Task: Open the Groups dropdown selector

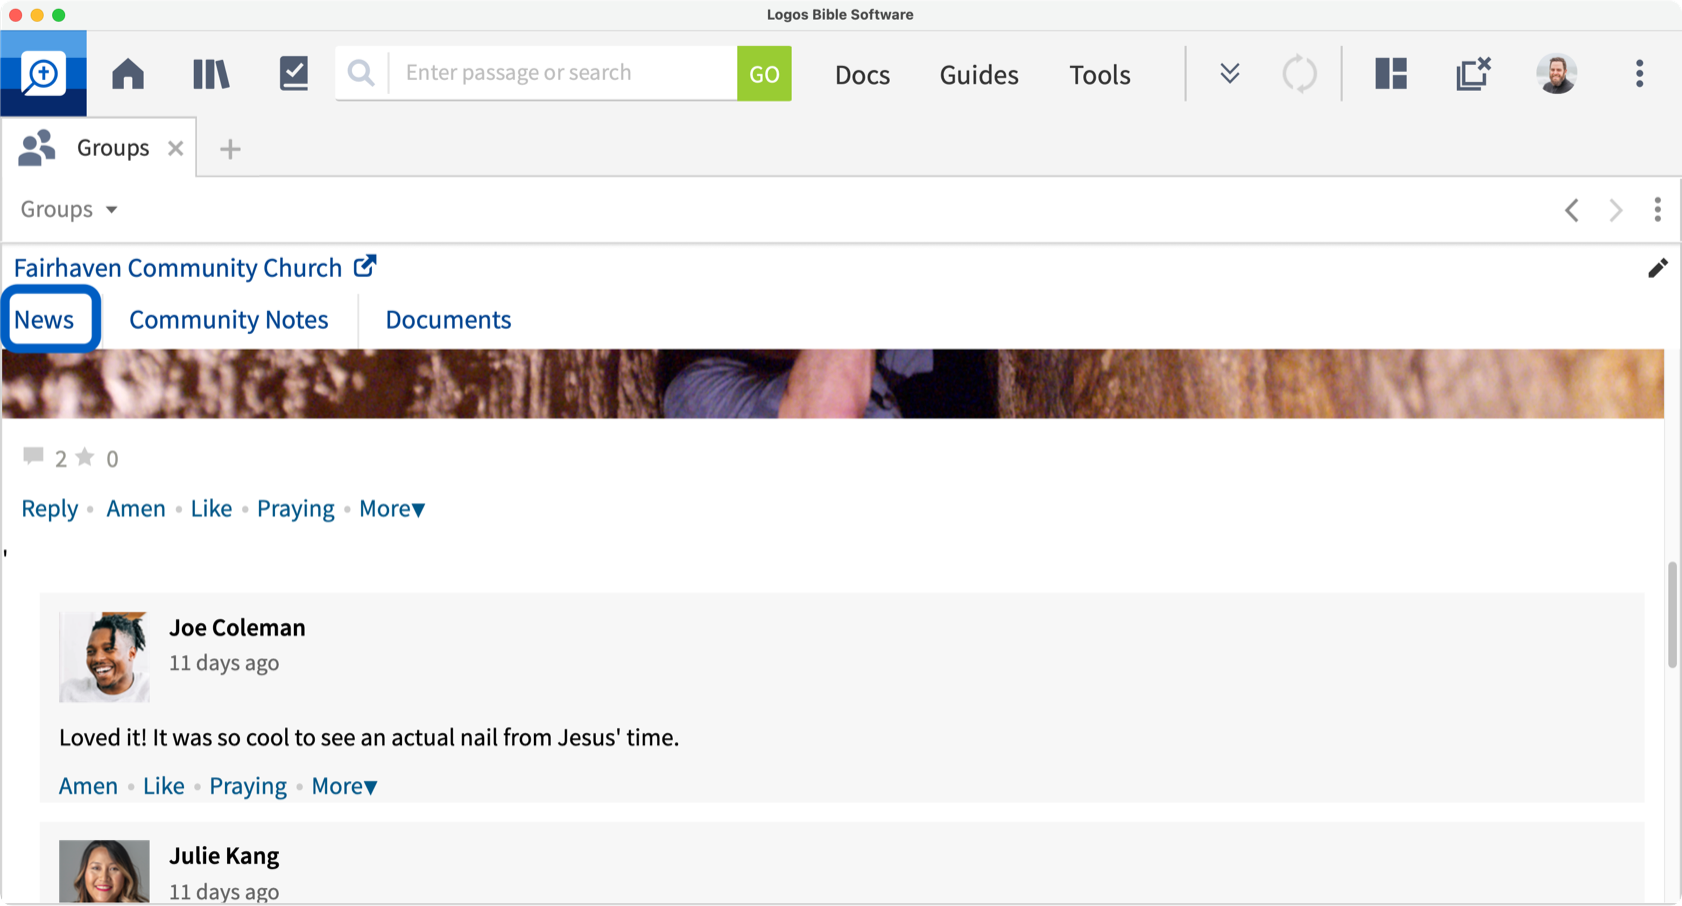Action: (69, 209)
